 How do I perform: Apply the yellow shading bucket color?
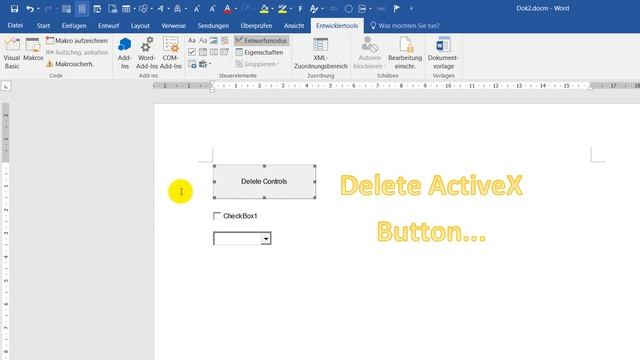tap(264, 9)
